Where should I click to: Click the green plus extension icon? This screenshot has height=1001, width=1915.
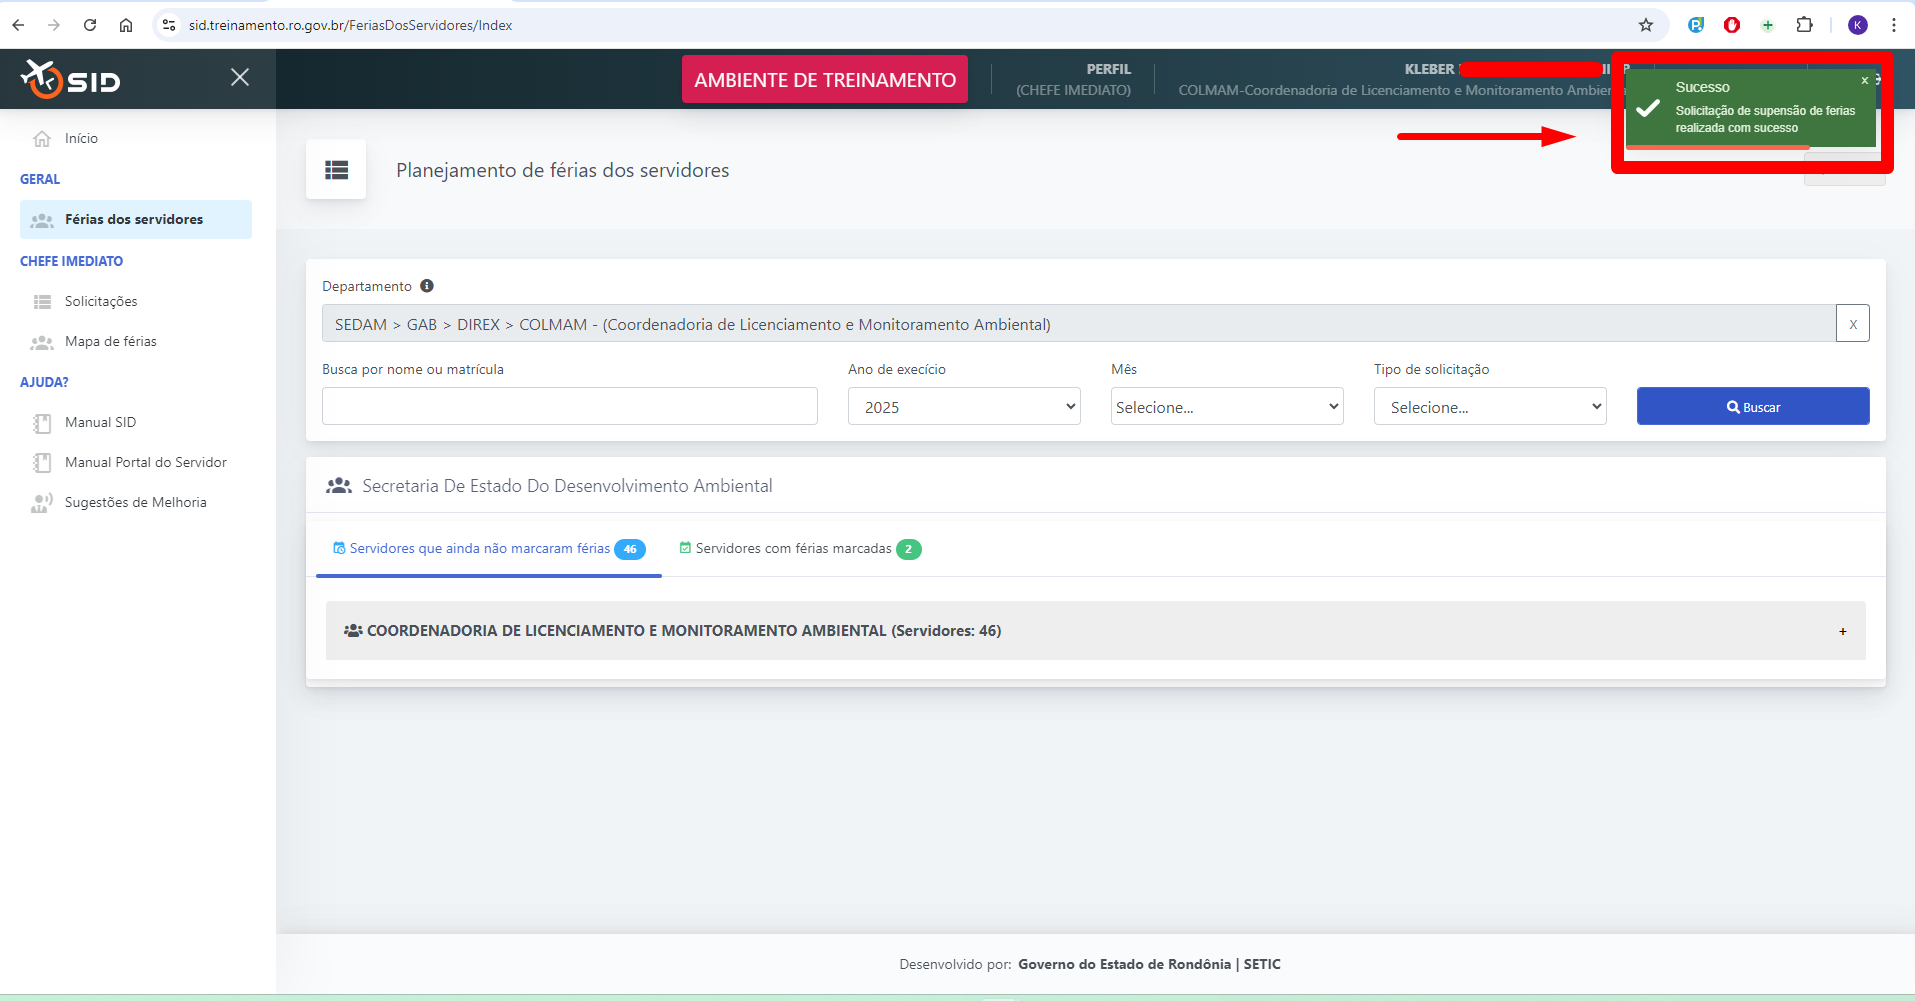point(1768,25)
